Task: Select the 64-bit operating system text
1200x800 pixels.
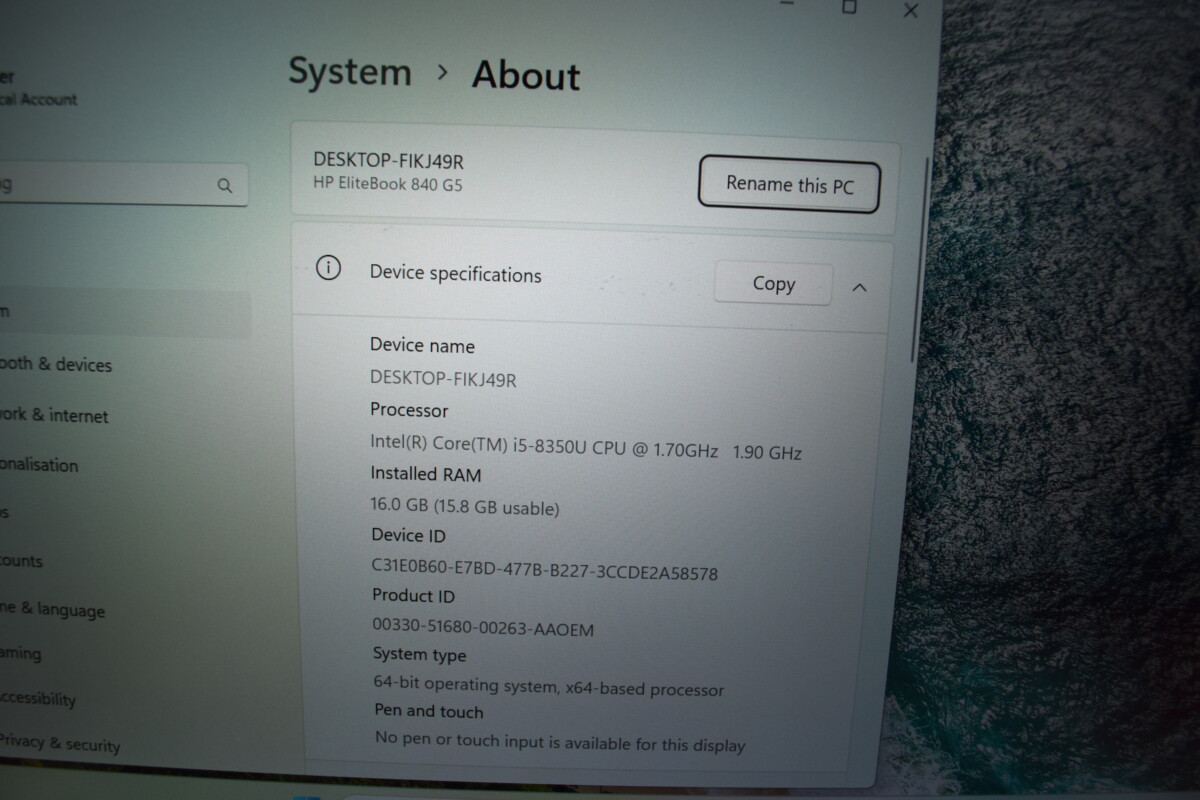Action: coord(549,687)
